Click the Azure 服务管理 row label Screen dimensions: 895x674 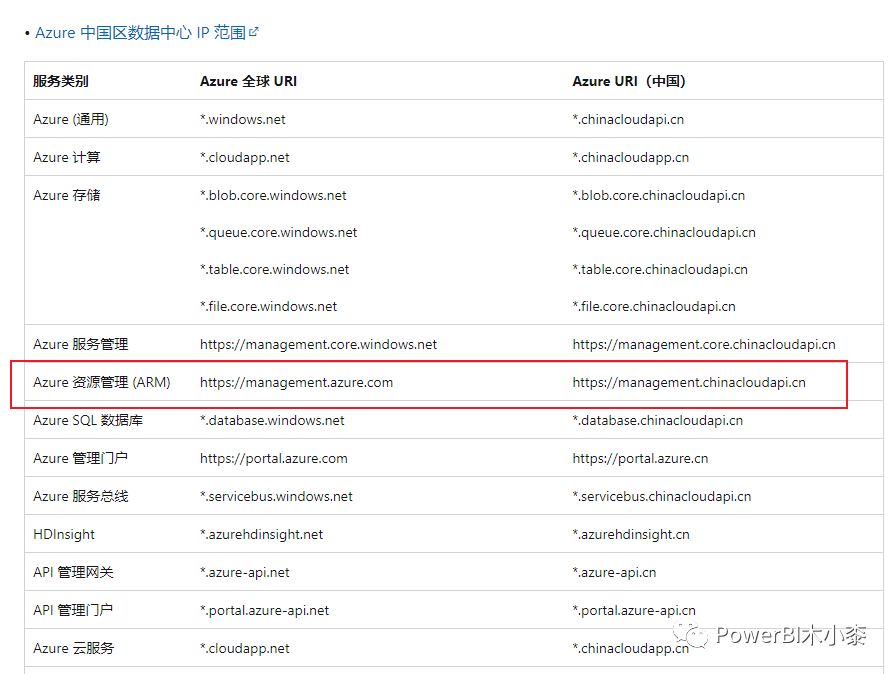point(80,344)
